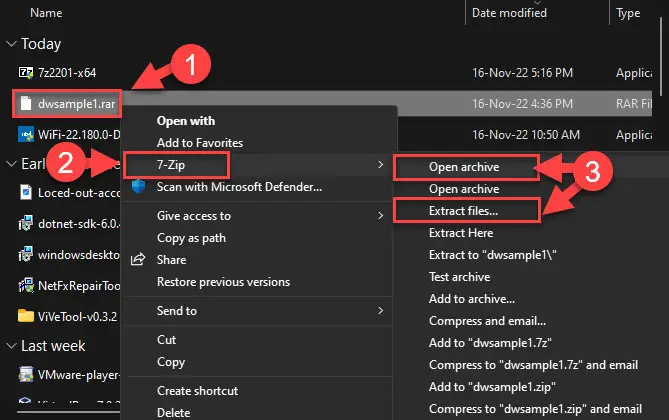The image size is (669, 420).
Task: Expand the 7-Zip submenu arrow
Action: (380, 164)
